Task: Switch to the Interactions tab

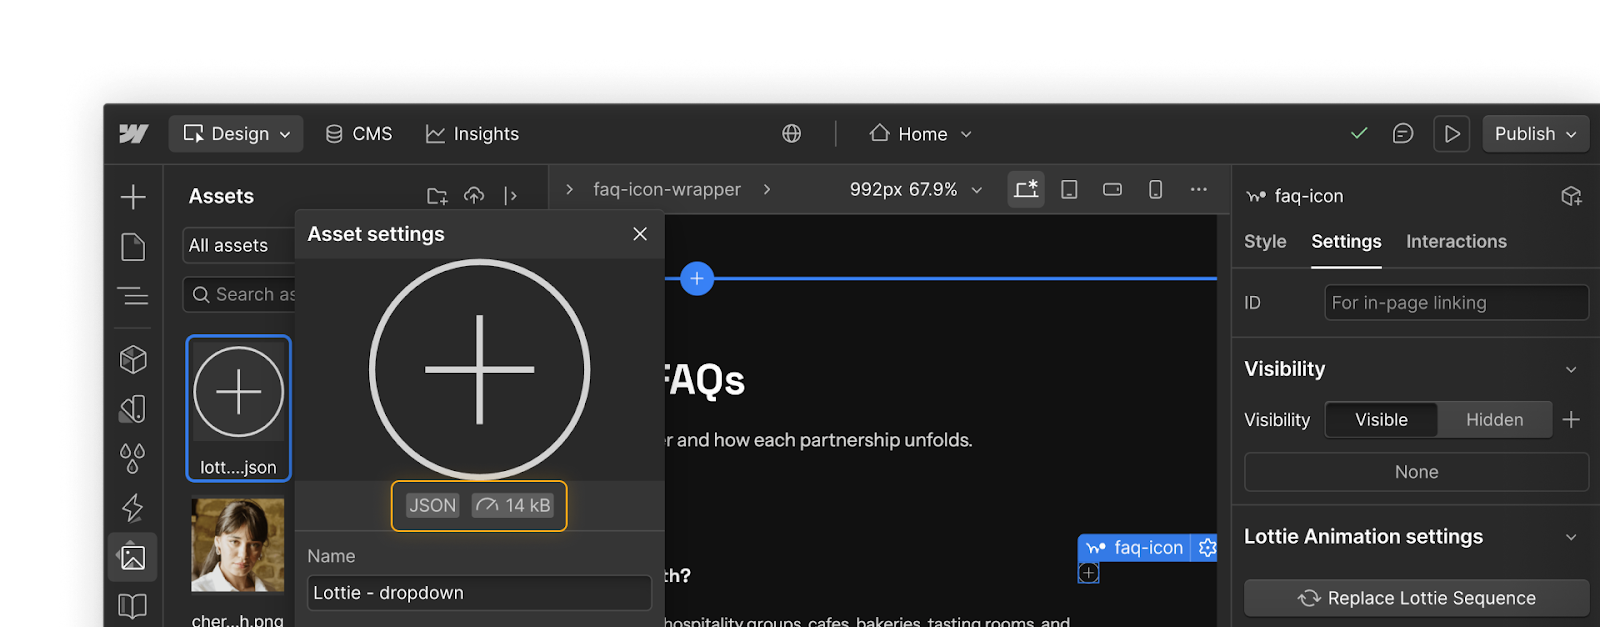Action: click(x=1456, y=241)
